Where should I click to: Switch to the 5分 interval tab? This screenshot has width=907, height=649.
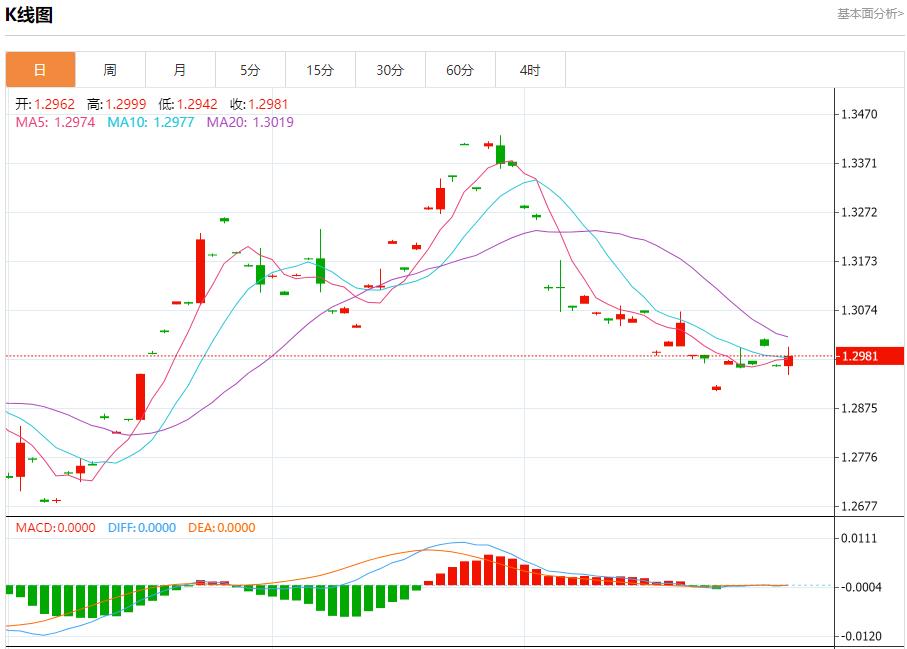click(250, 70)
